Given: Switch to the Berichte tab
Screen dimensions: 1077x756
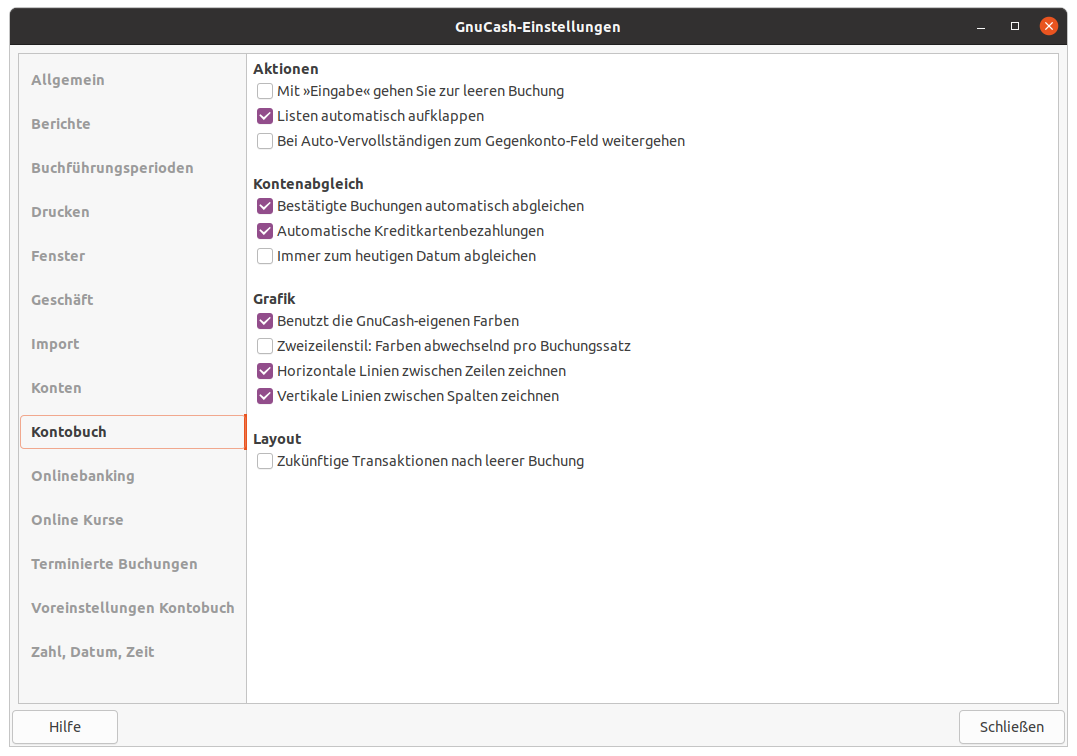Looking at the screenshot, I should click(x=61, y=124).
